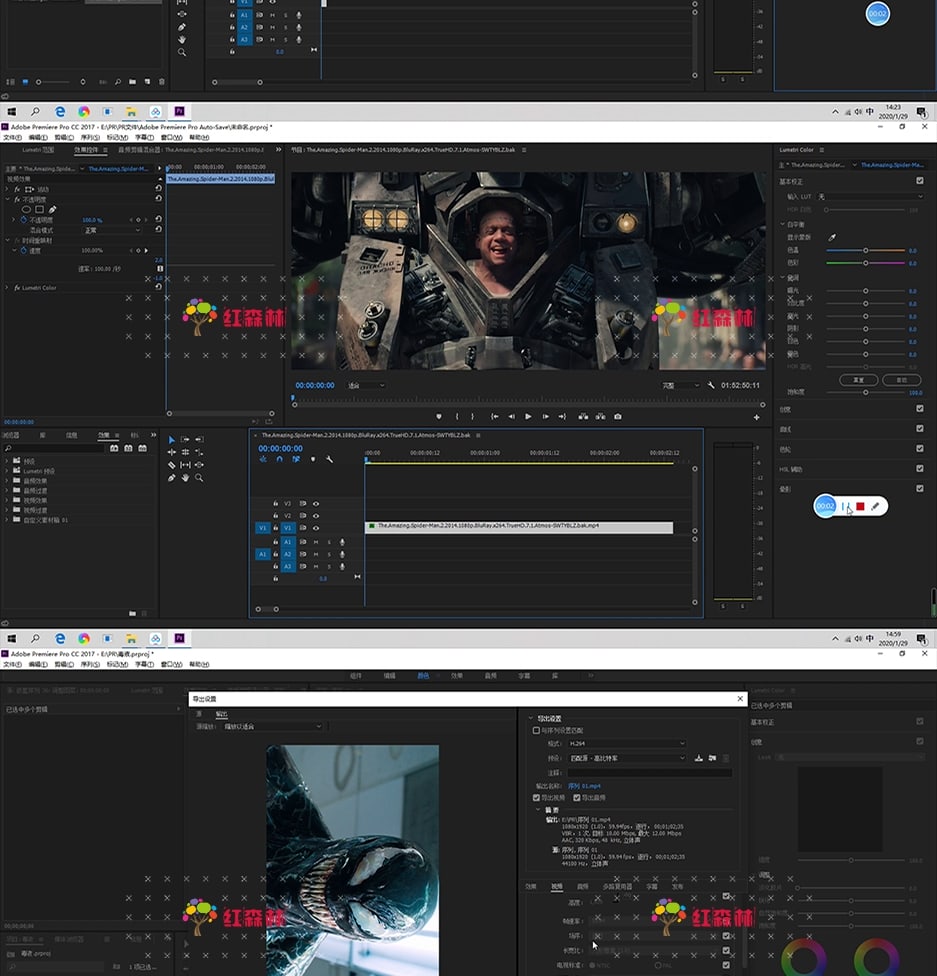Click Mark In button in Program monitor
The width and height of the screenshot is (937, 976).
click(x=457, y=416)
